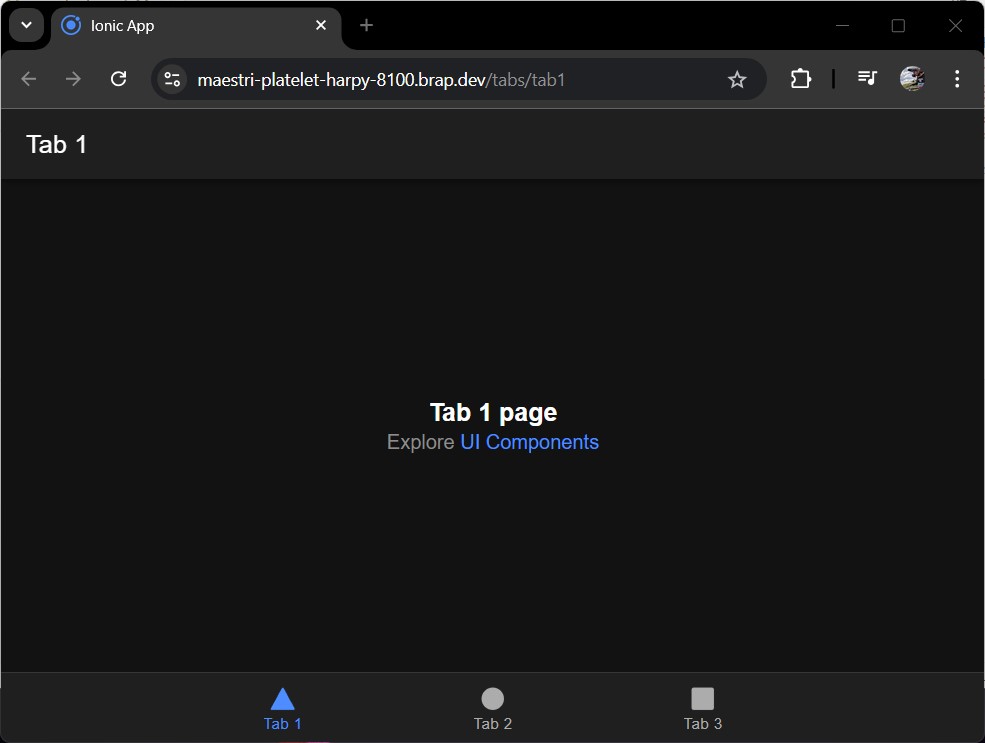985x743 pixels.
Task: Open the media controls icon in the toolbar
Action: (866, 78)
